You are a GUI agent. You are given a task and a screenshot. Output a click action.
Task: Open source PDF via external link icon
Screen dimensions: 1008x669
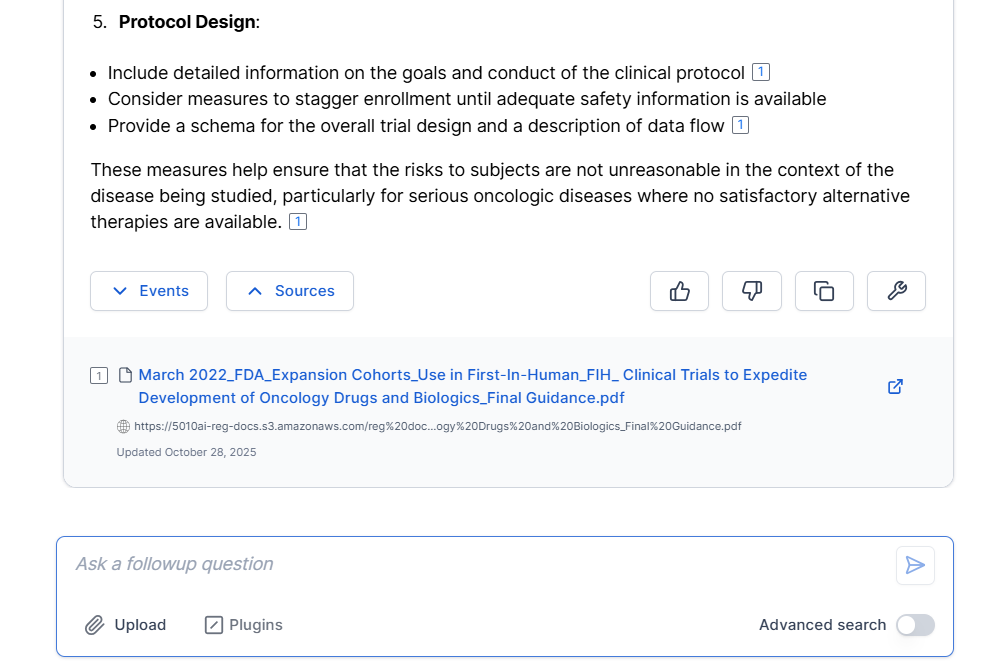pyautogui.click(x=896, y=386)
